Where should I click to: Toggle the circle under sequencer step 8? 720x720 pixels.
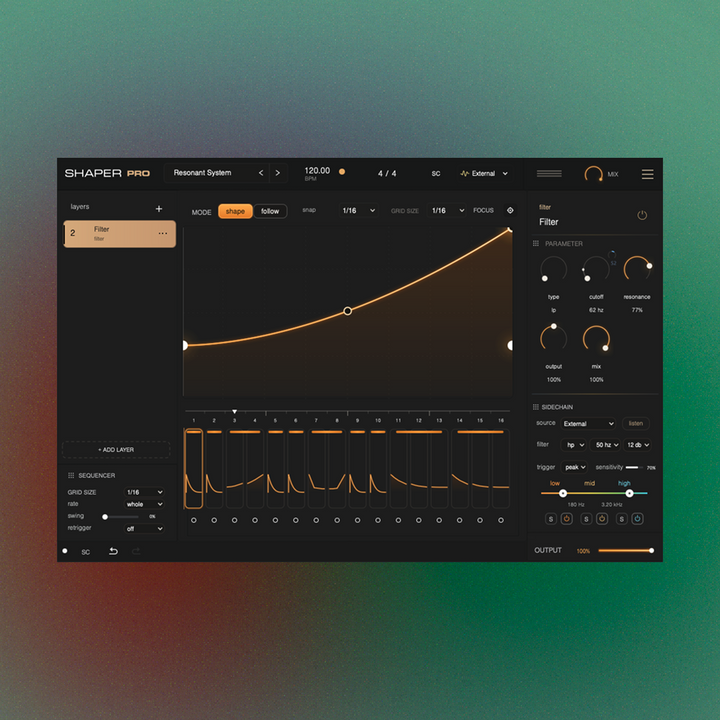pyautogui.click(x=337, y=520)
